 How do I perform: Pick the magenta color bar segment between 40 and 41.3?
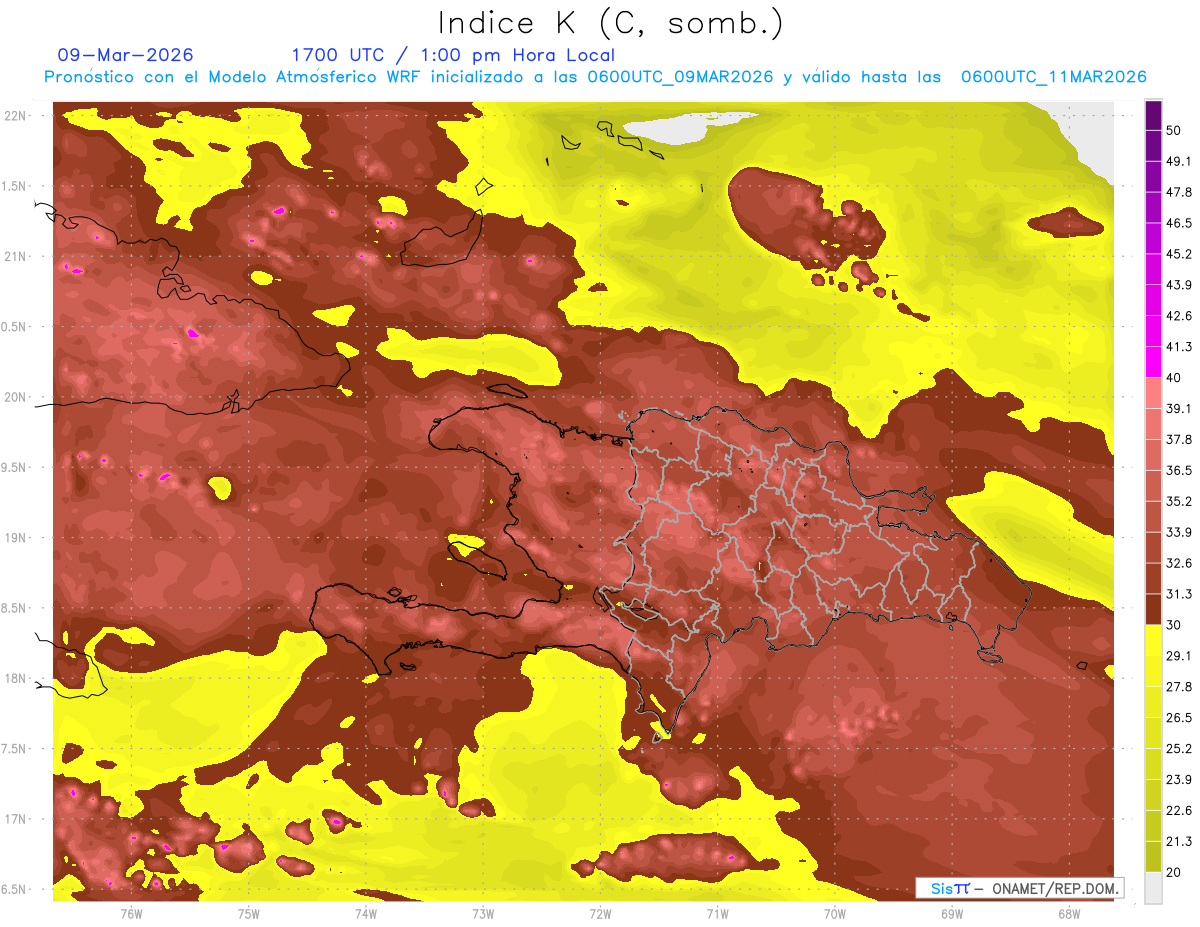click(1153, 362)
